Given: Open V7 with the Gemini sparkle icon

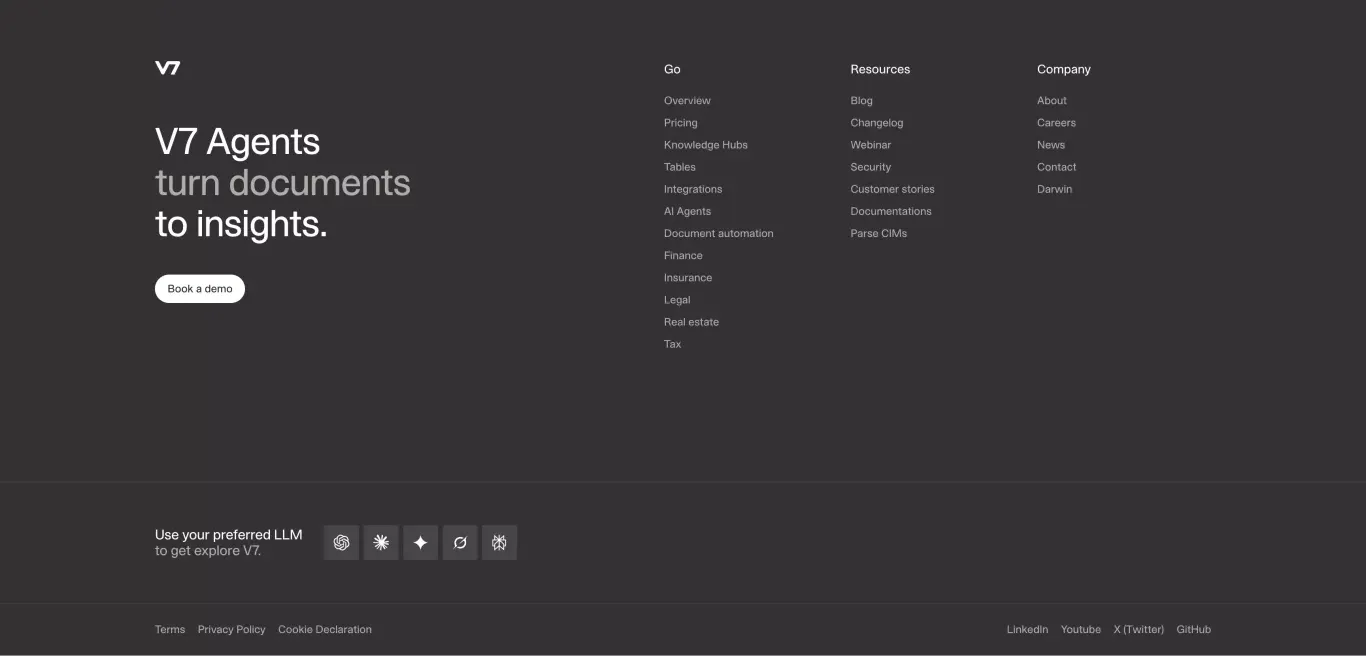Looking at the screenshot, I should coord(420,543).
